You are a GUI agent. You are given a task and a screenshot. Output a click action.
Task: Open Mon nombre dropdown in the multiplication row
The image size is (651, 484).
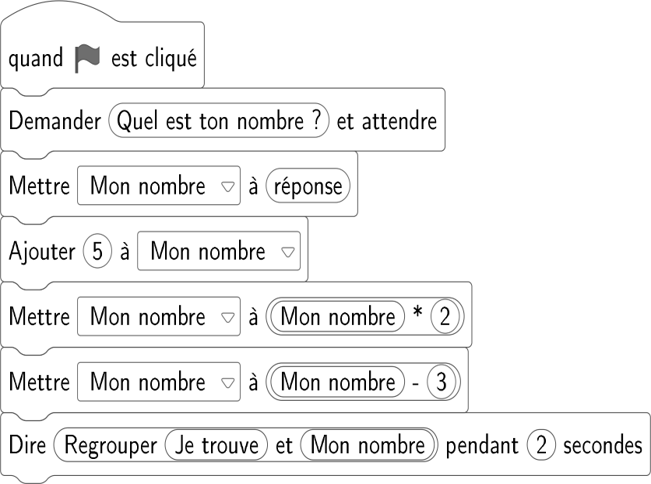coord(159,316)
